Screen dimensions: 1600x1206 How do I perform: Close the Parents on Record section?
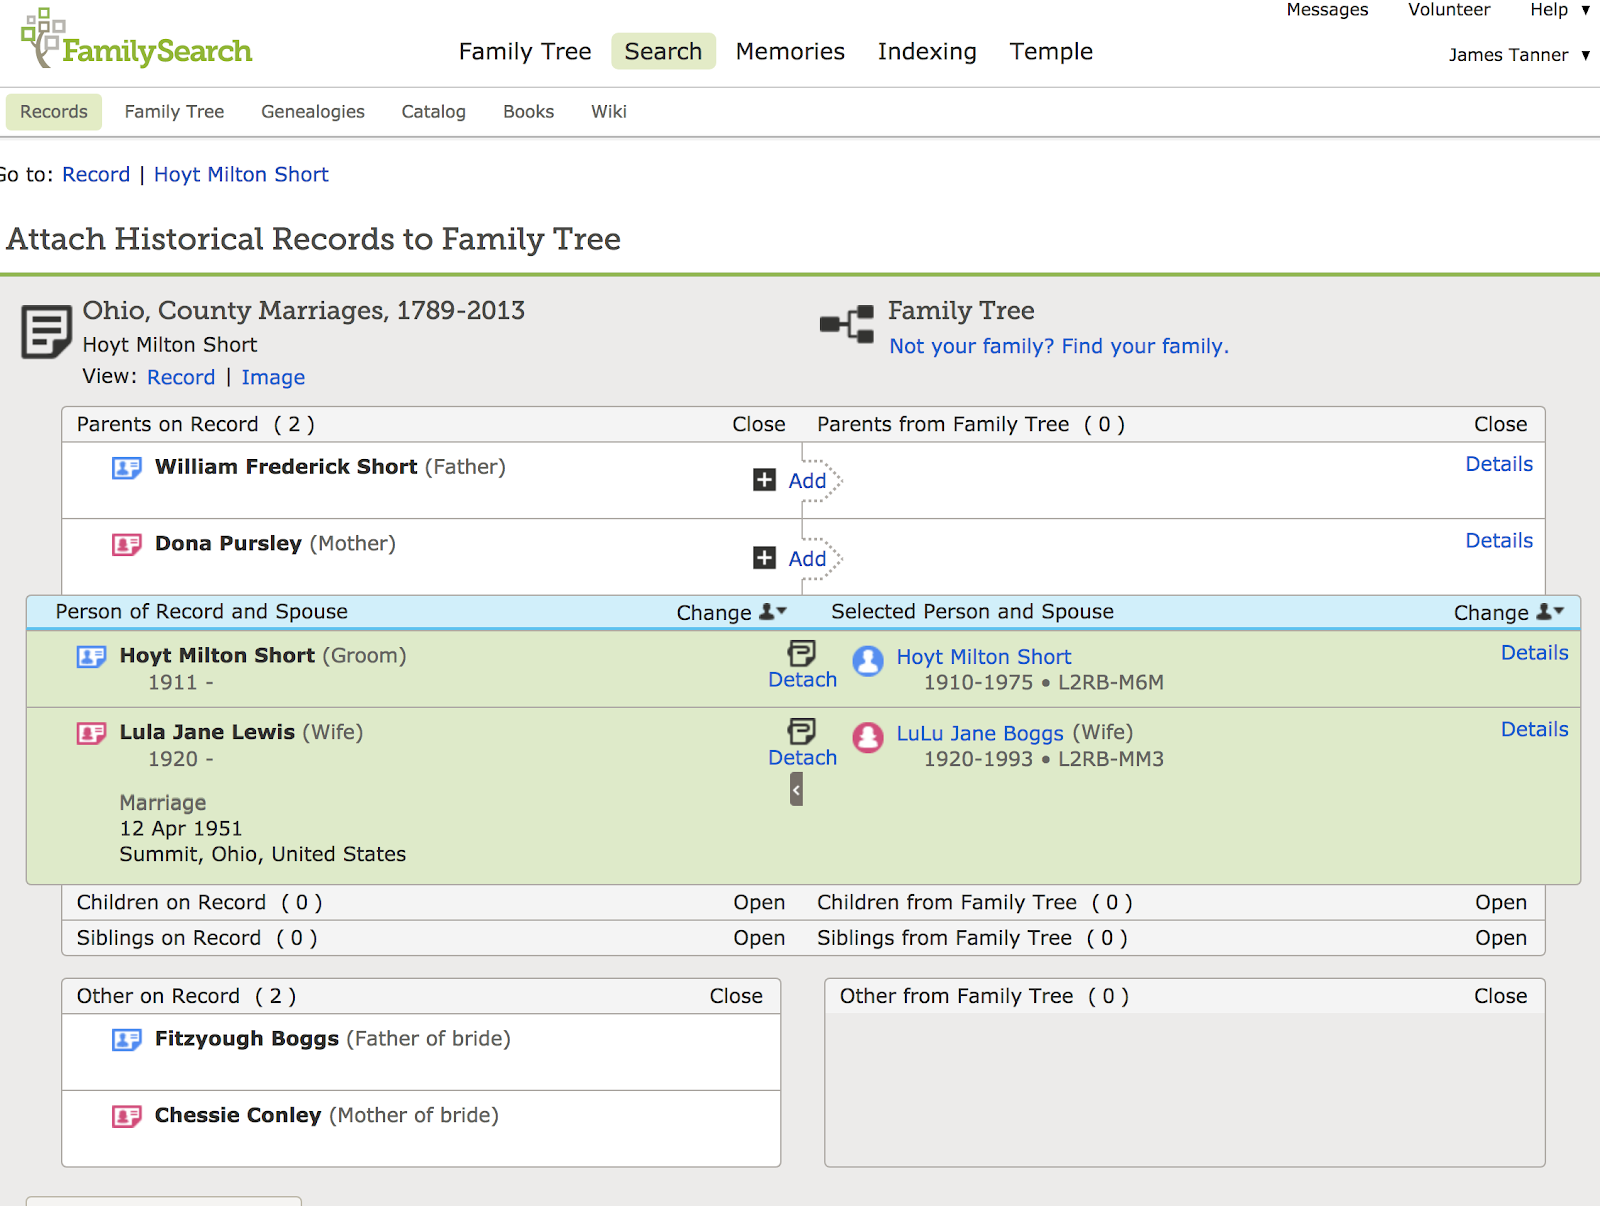759,424
